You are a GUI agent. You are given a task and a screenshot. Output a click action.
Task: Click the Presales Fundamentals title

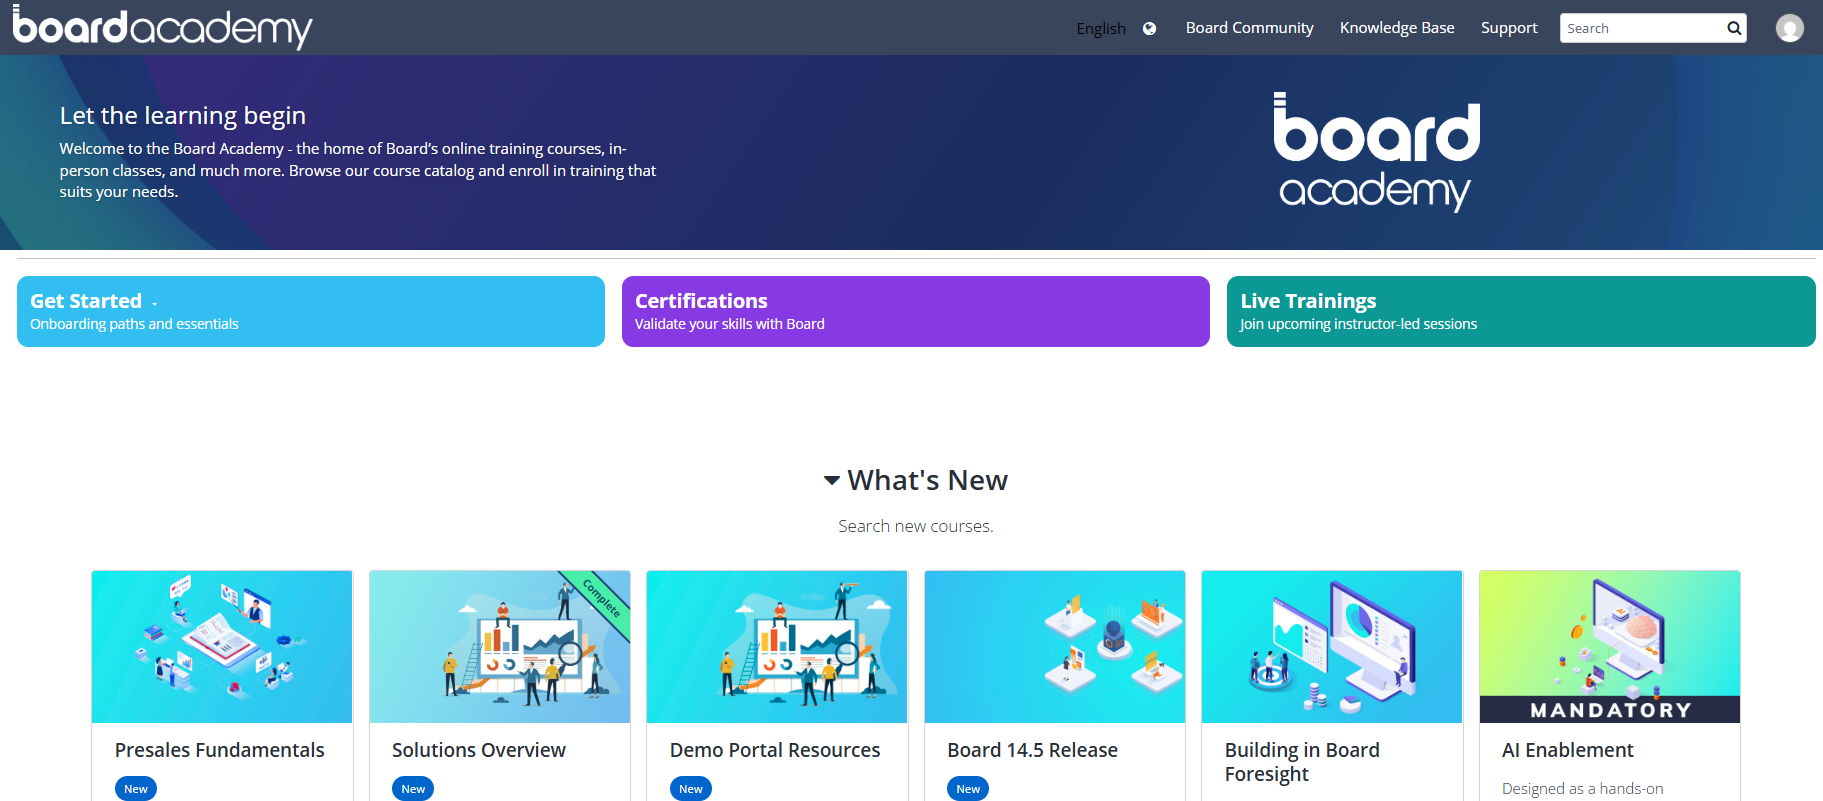coord(220,750)
